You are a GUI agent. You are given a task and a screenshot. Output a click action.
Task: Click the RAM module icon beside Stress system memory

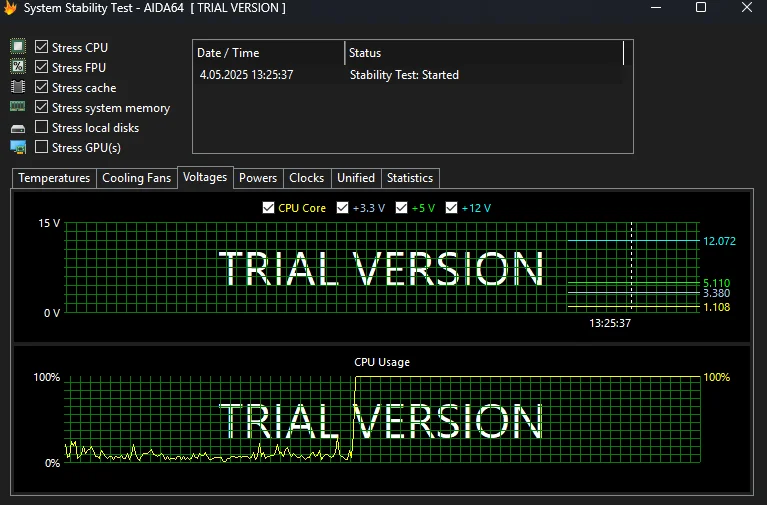point(18,106)
